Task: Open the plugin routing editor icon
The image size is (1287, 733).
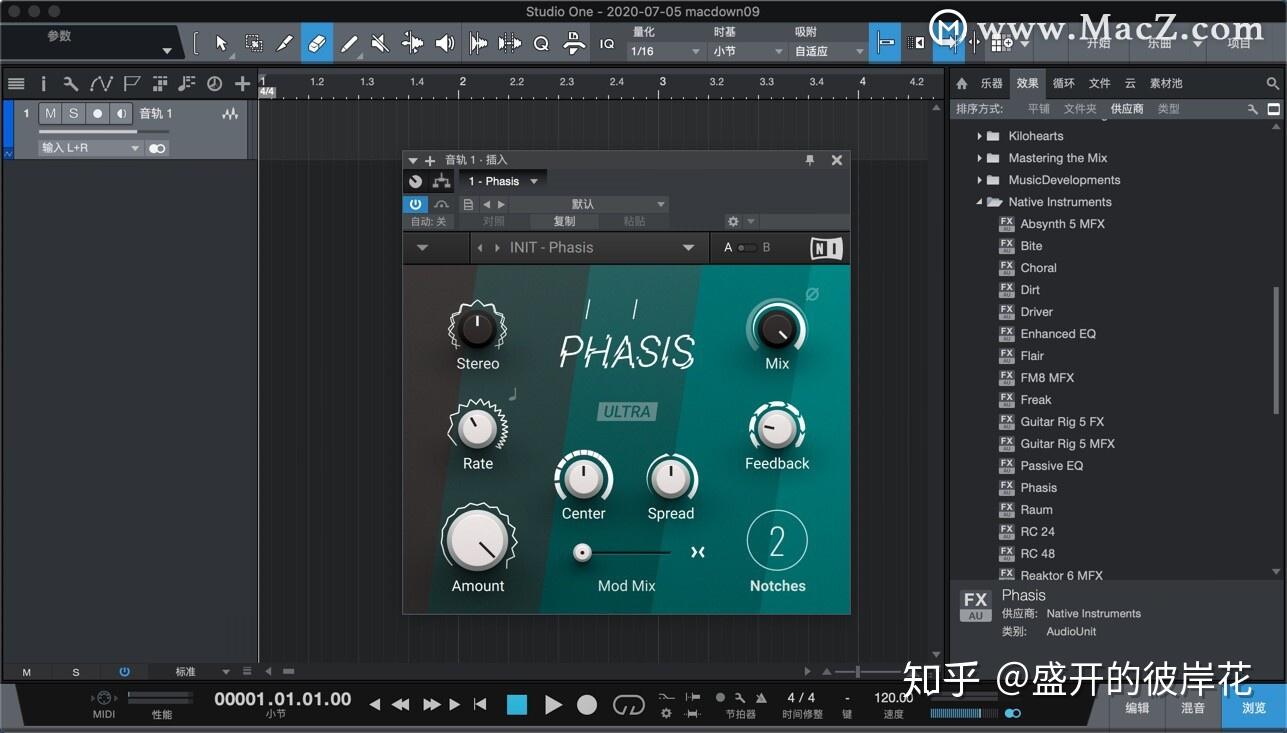Action: [x=441, y=181]
